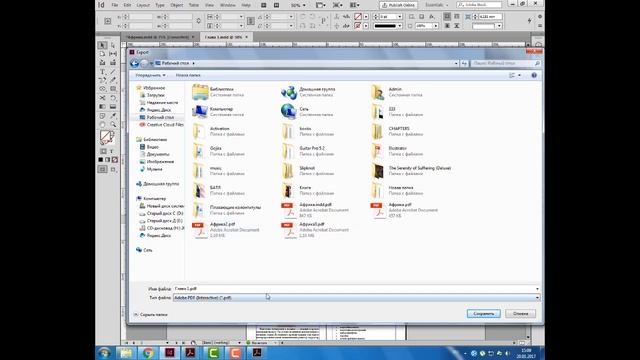The width and height of the screenshot is (640, 360).
Task: Select the Type tool in InDesign toolbox
Action: click(x=102, y=72)
